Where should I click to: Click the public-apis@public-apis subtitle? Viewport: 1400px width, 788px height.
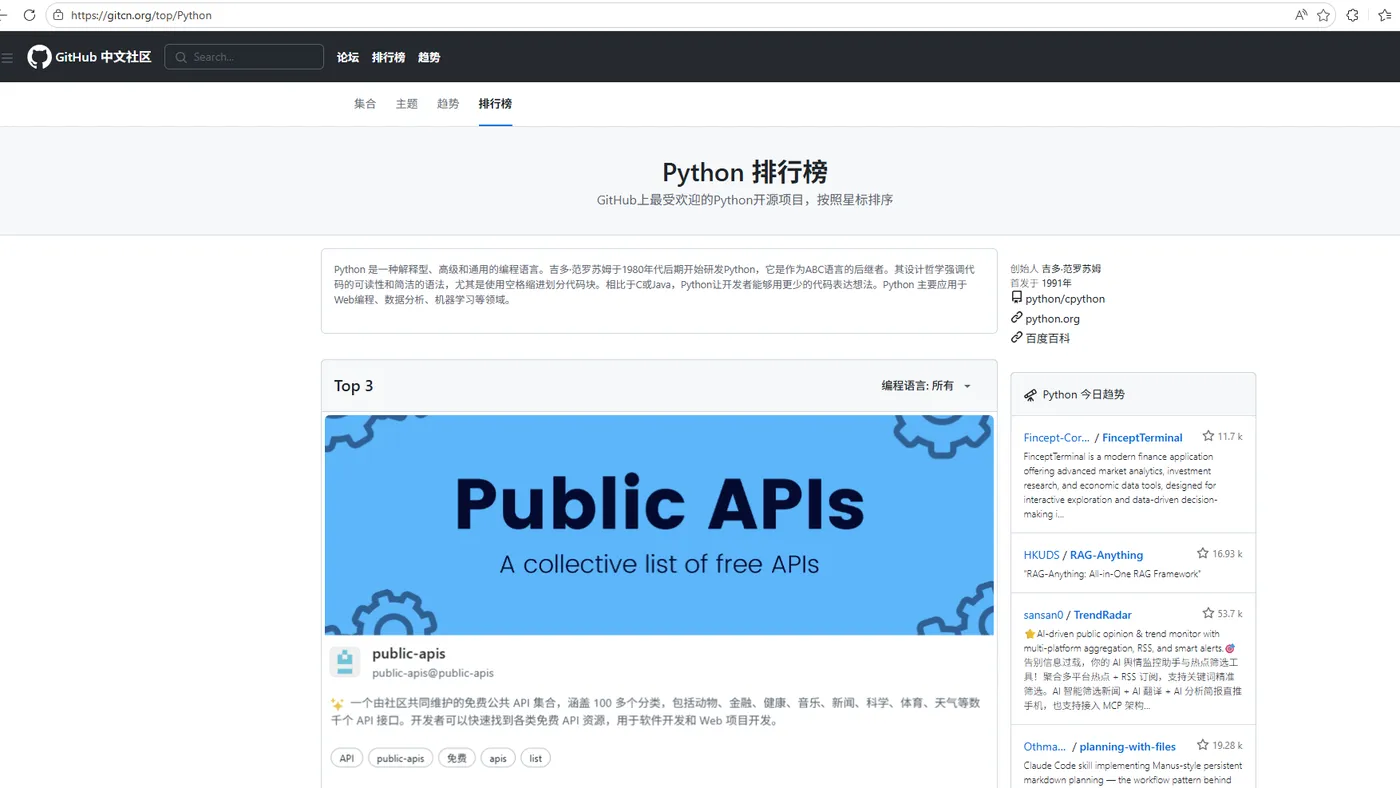pyautogui.click(x=433, y=673)
